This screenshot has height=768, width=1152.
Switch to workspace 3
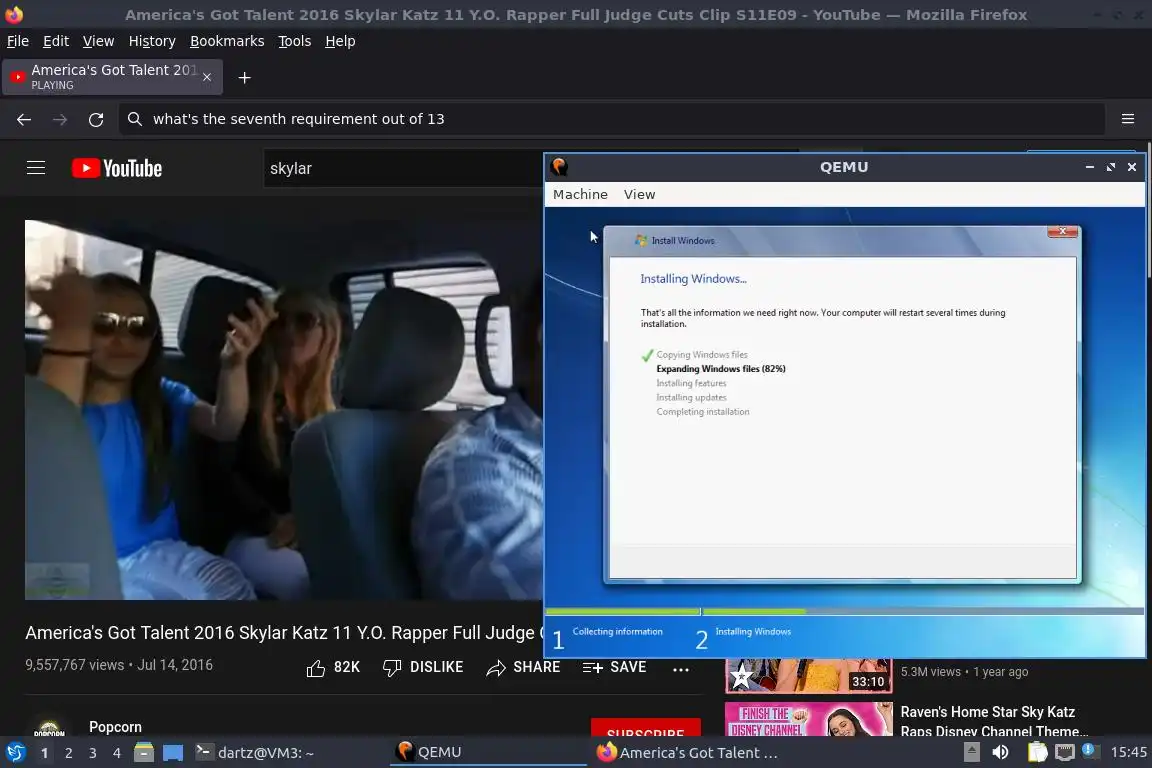coord(93,753)
